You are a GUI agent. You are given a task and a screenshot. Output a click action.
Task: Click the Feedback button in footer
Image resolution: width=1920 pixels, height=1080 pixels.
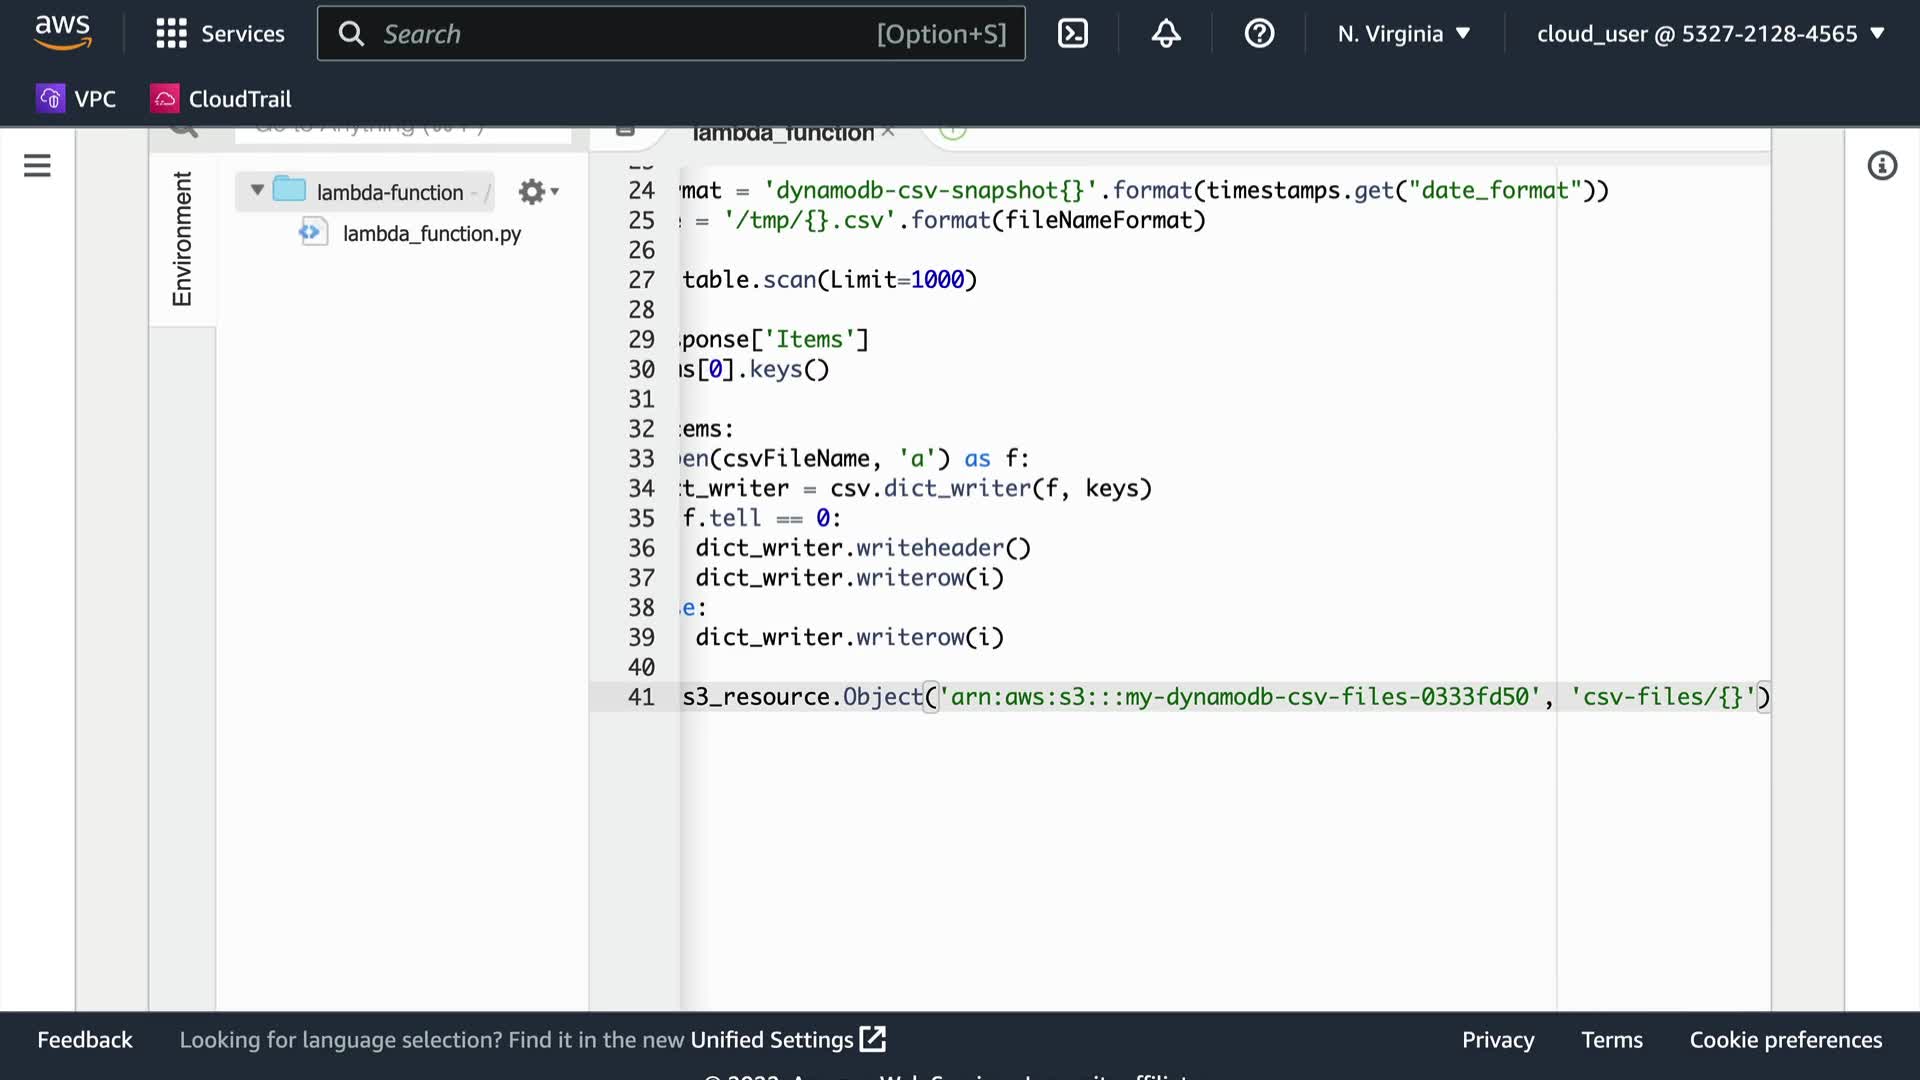85,1040
